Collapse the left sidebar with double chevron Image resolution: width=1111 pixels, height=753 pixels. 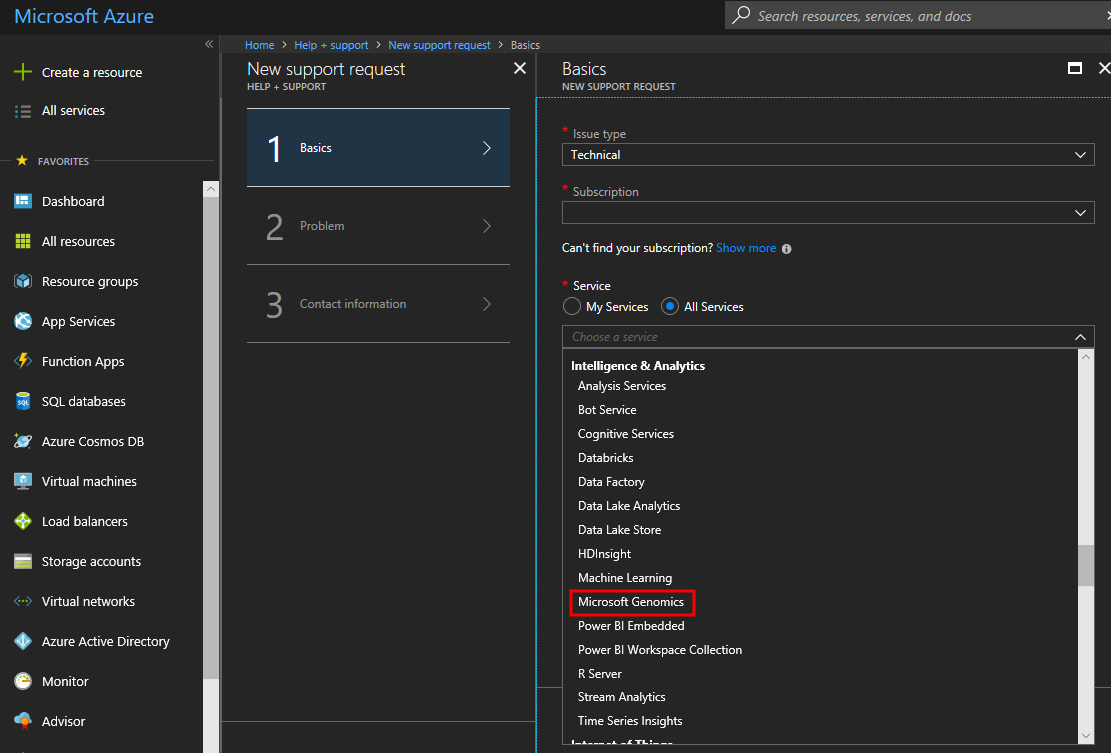209,45
